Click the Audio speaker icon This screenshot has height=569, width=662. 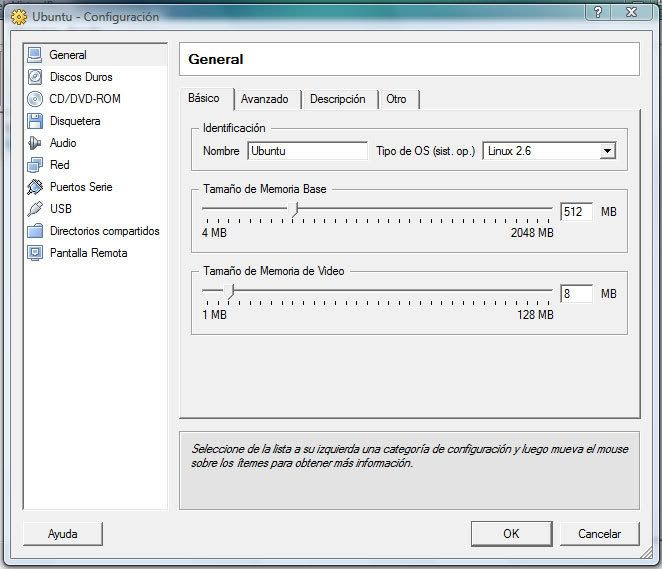[35, 143]
